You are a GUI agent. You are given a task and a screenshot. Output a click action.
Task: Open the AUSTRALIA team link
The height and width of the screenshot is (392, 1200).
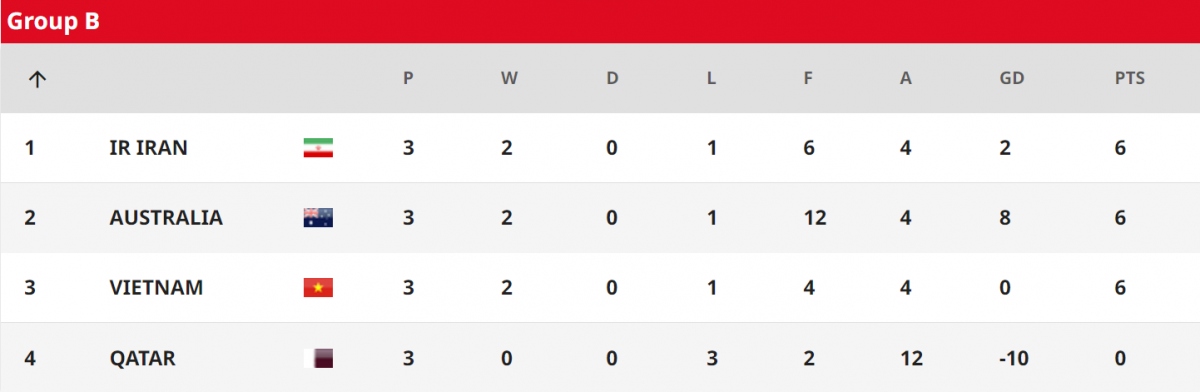[x=166, y=218]
